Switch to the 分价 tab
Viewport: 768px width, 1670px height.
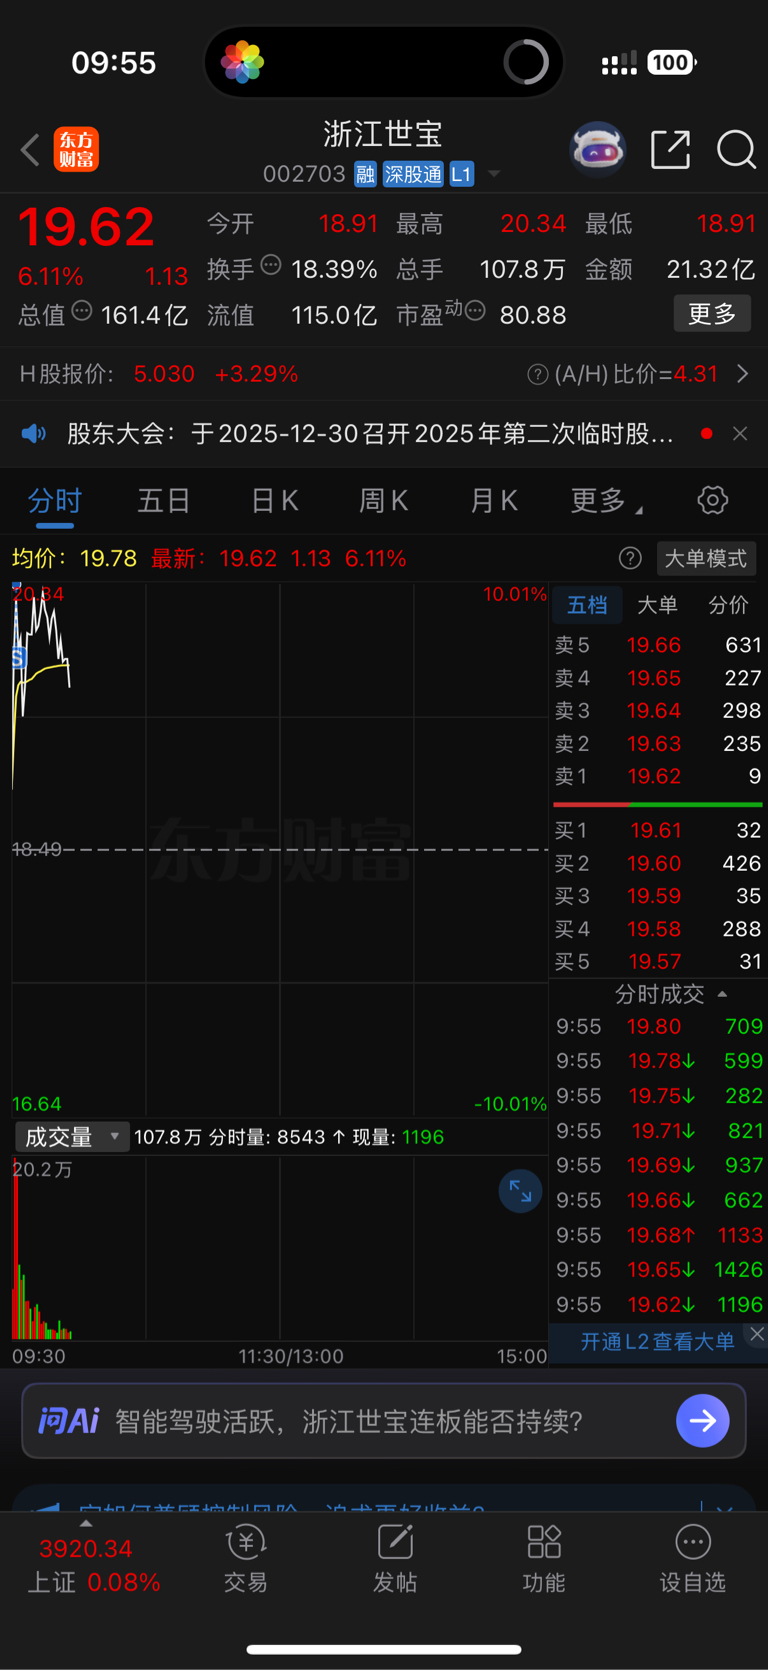pyautogui.click(x=728, y=605)
